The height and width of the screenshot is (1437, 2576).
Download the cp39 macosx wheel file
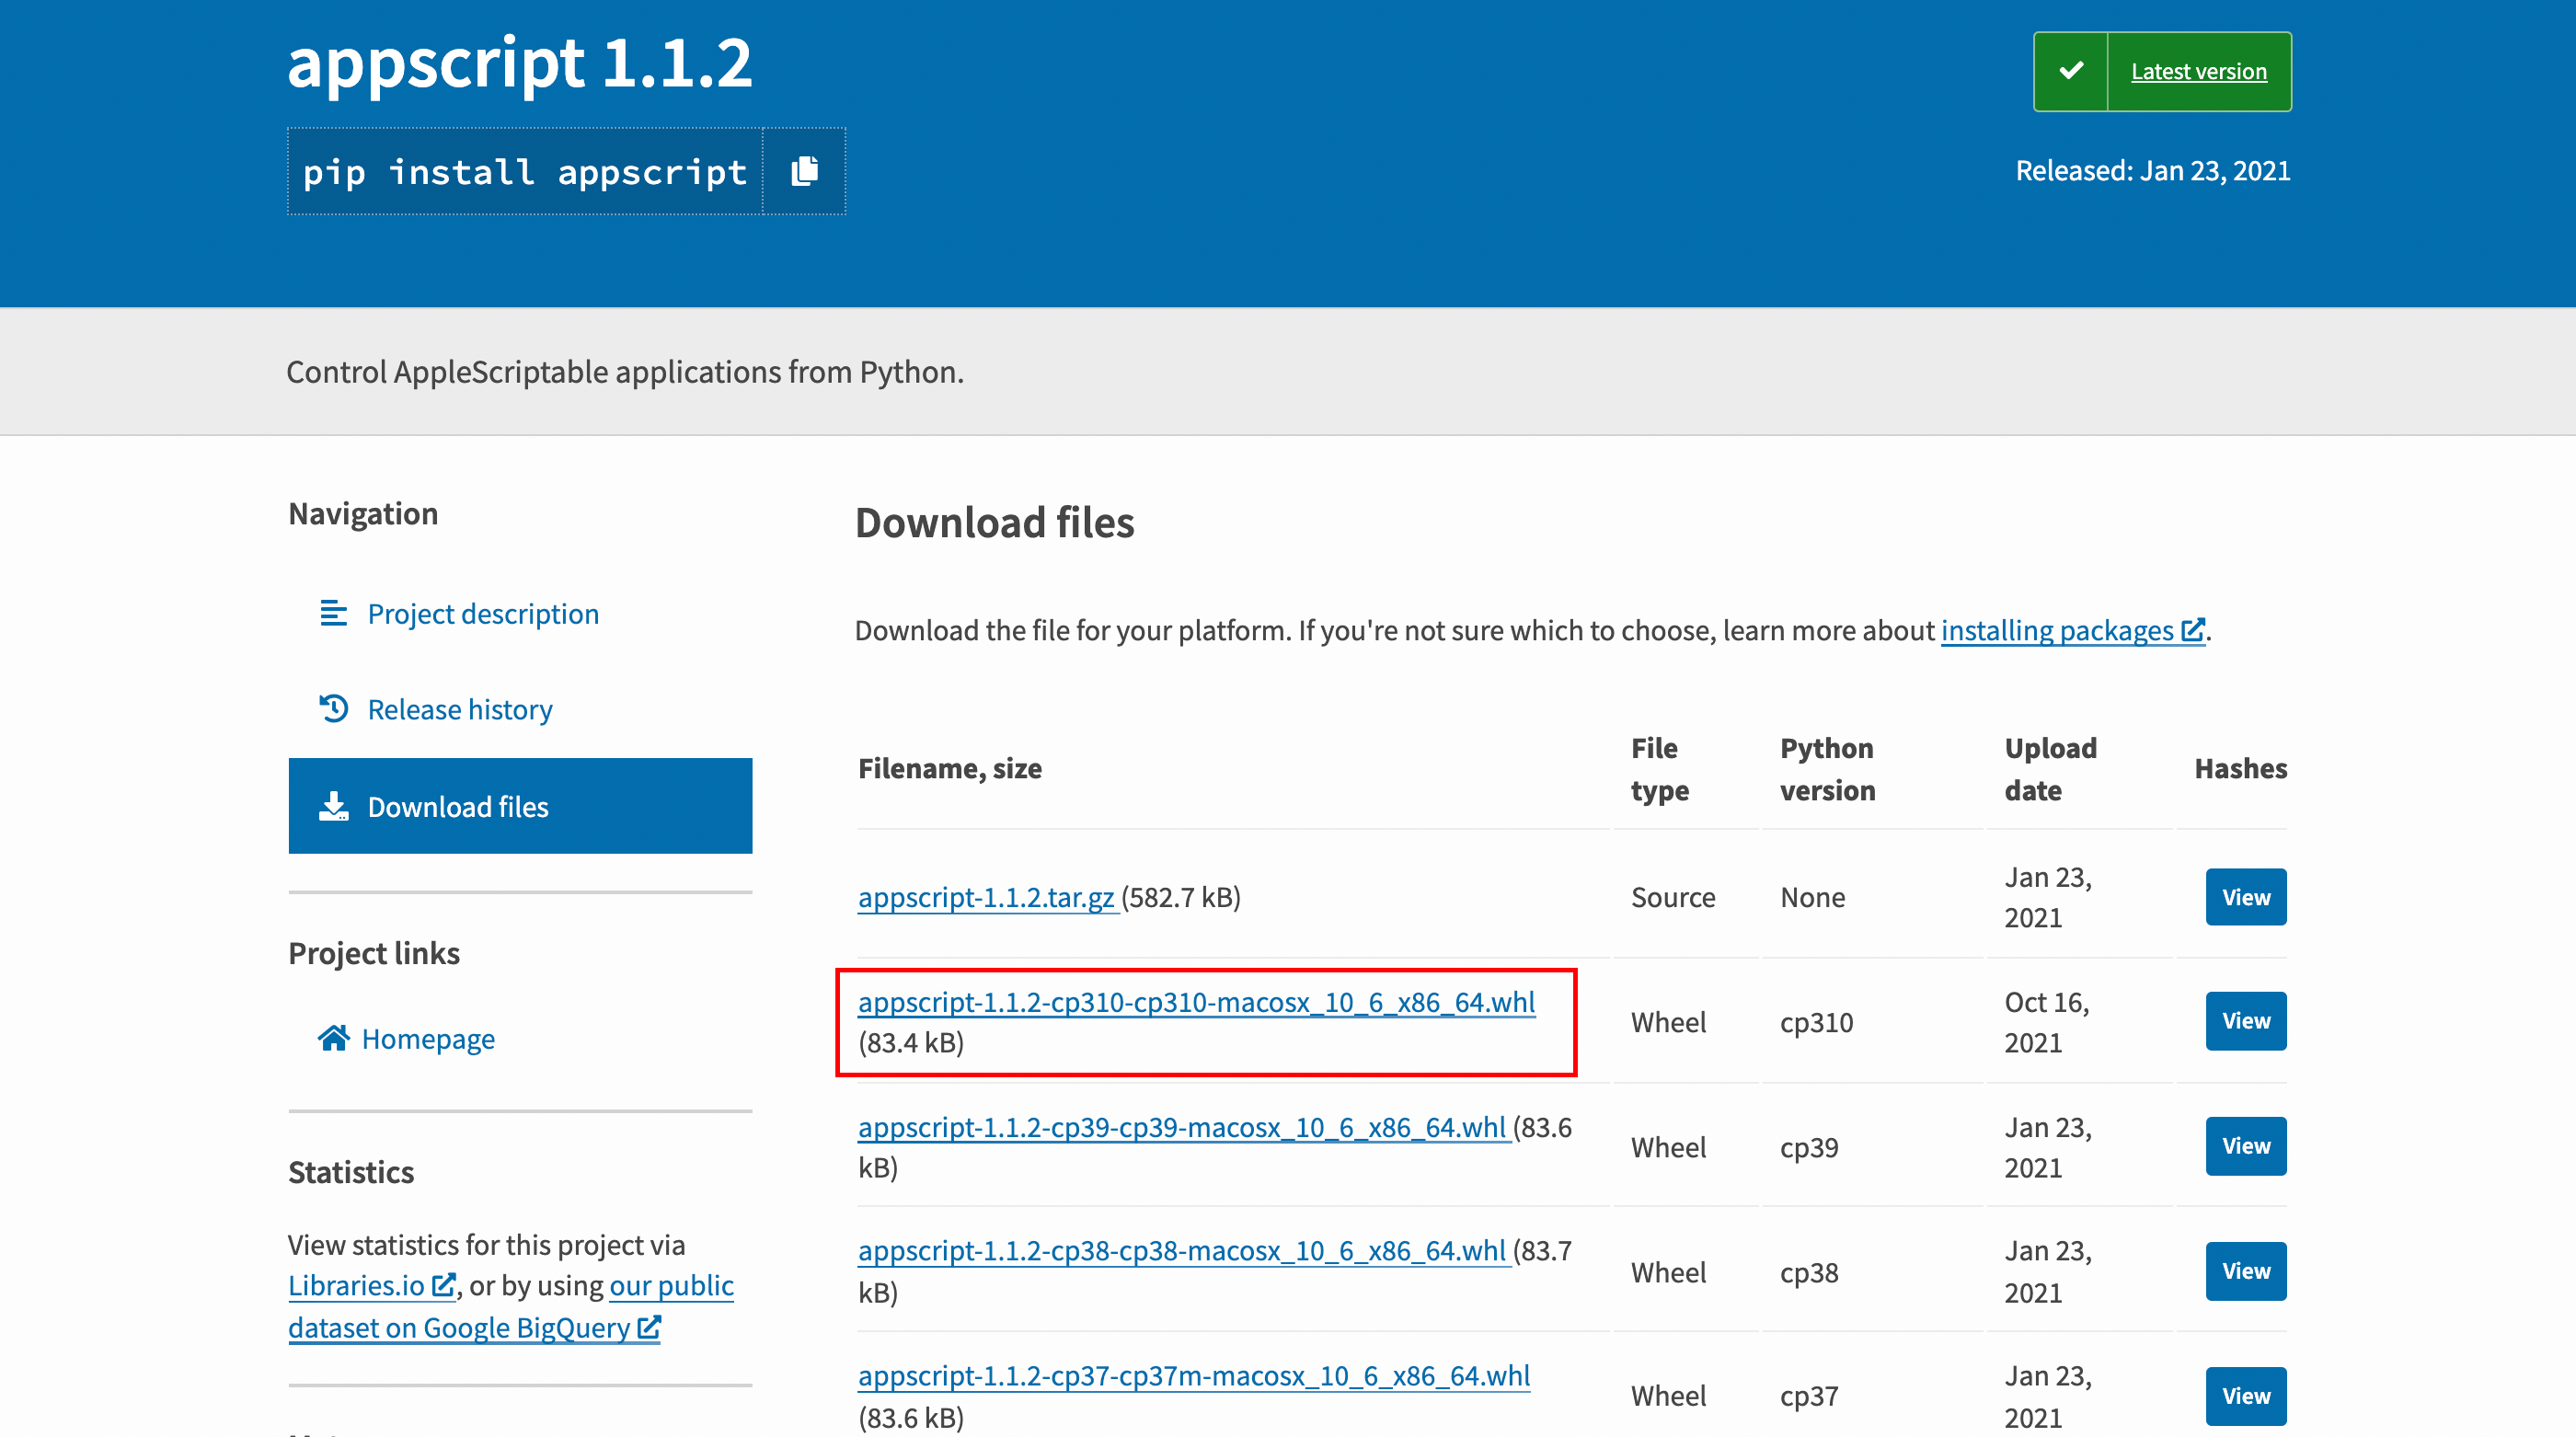click(1182, 1127)
